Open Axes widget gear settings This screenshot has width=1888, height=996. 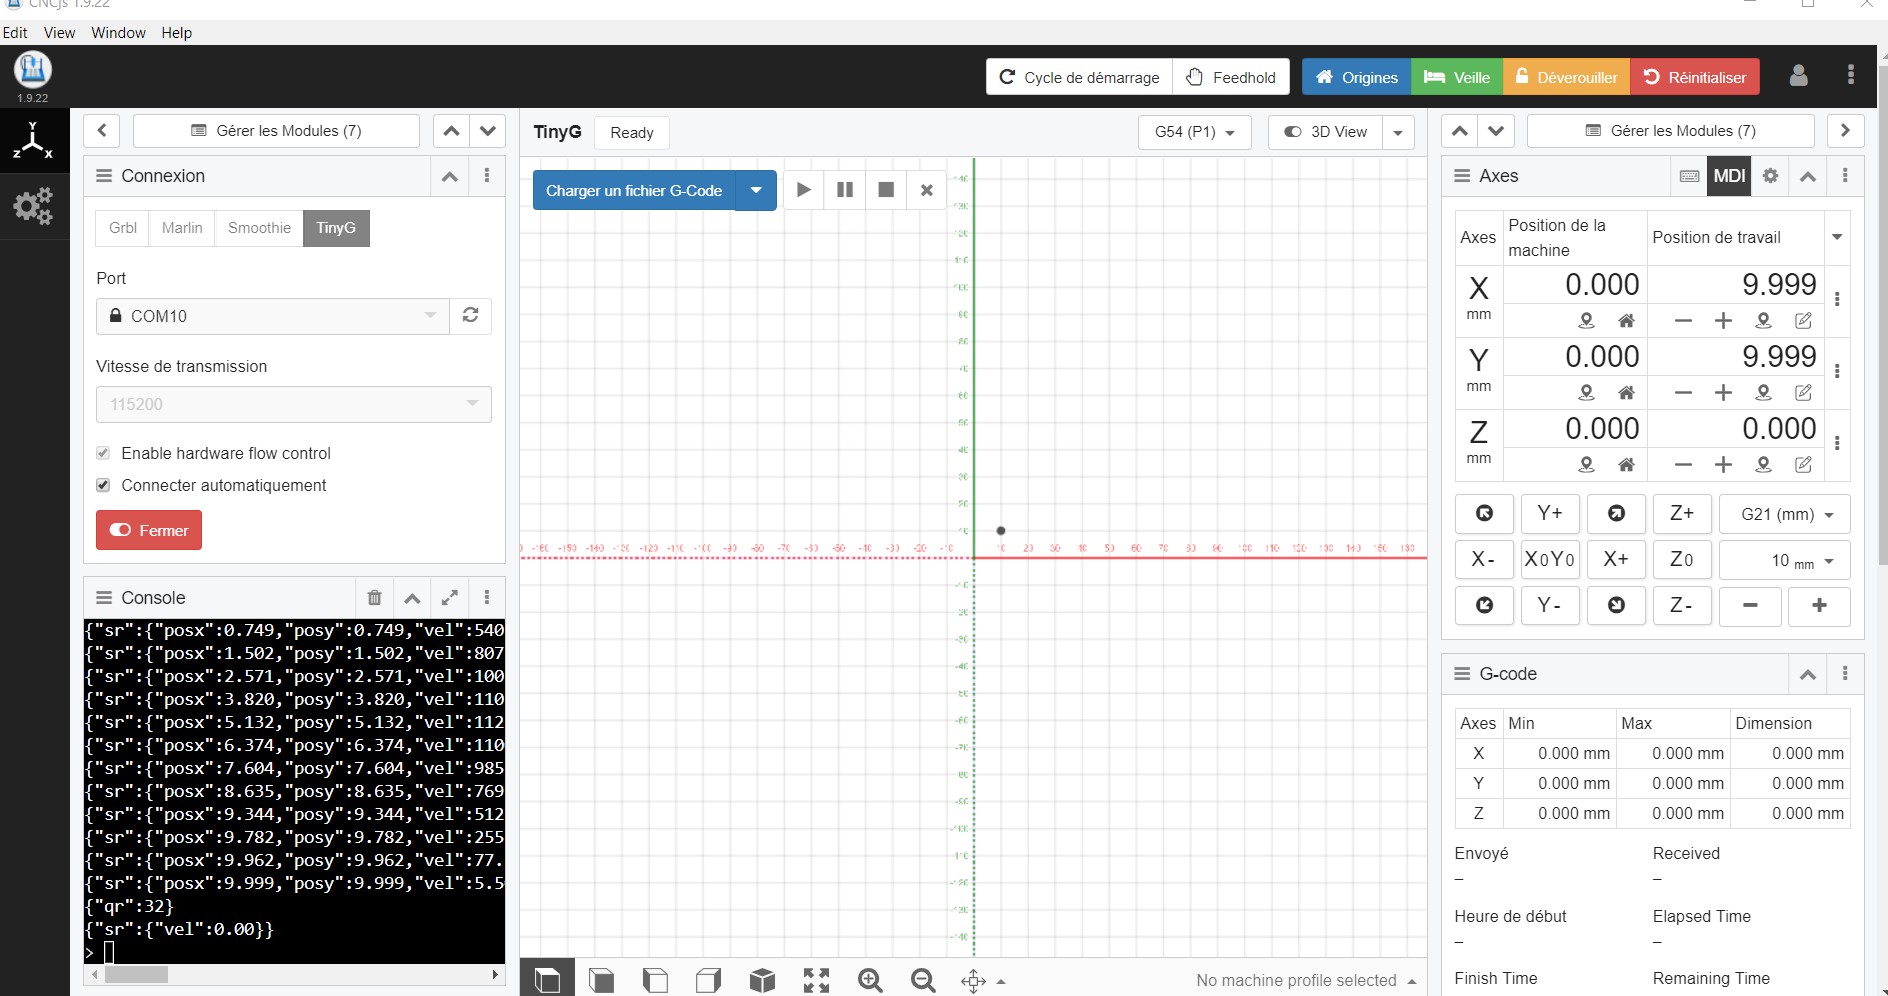pos(1770,176)
